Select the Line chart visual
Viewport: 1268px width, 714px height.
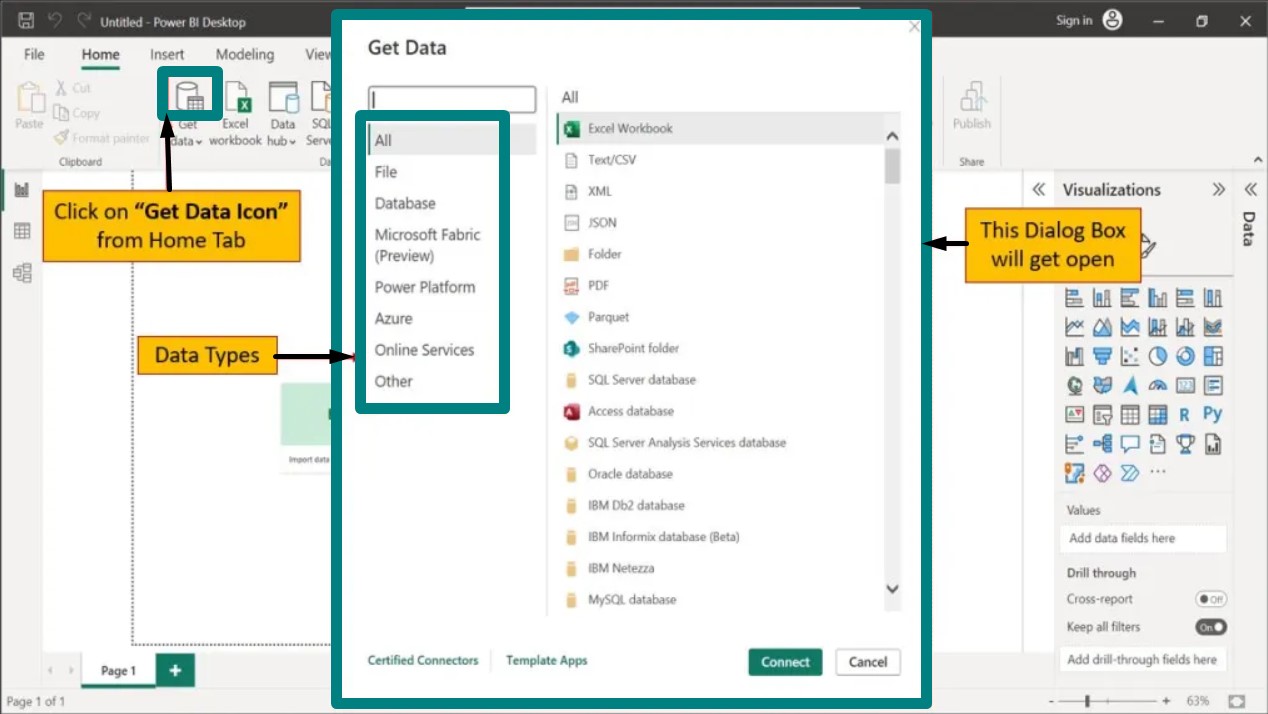[x=1075, y=327]
